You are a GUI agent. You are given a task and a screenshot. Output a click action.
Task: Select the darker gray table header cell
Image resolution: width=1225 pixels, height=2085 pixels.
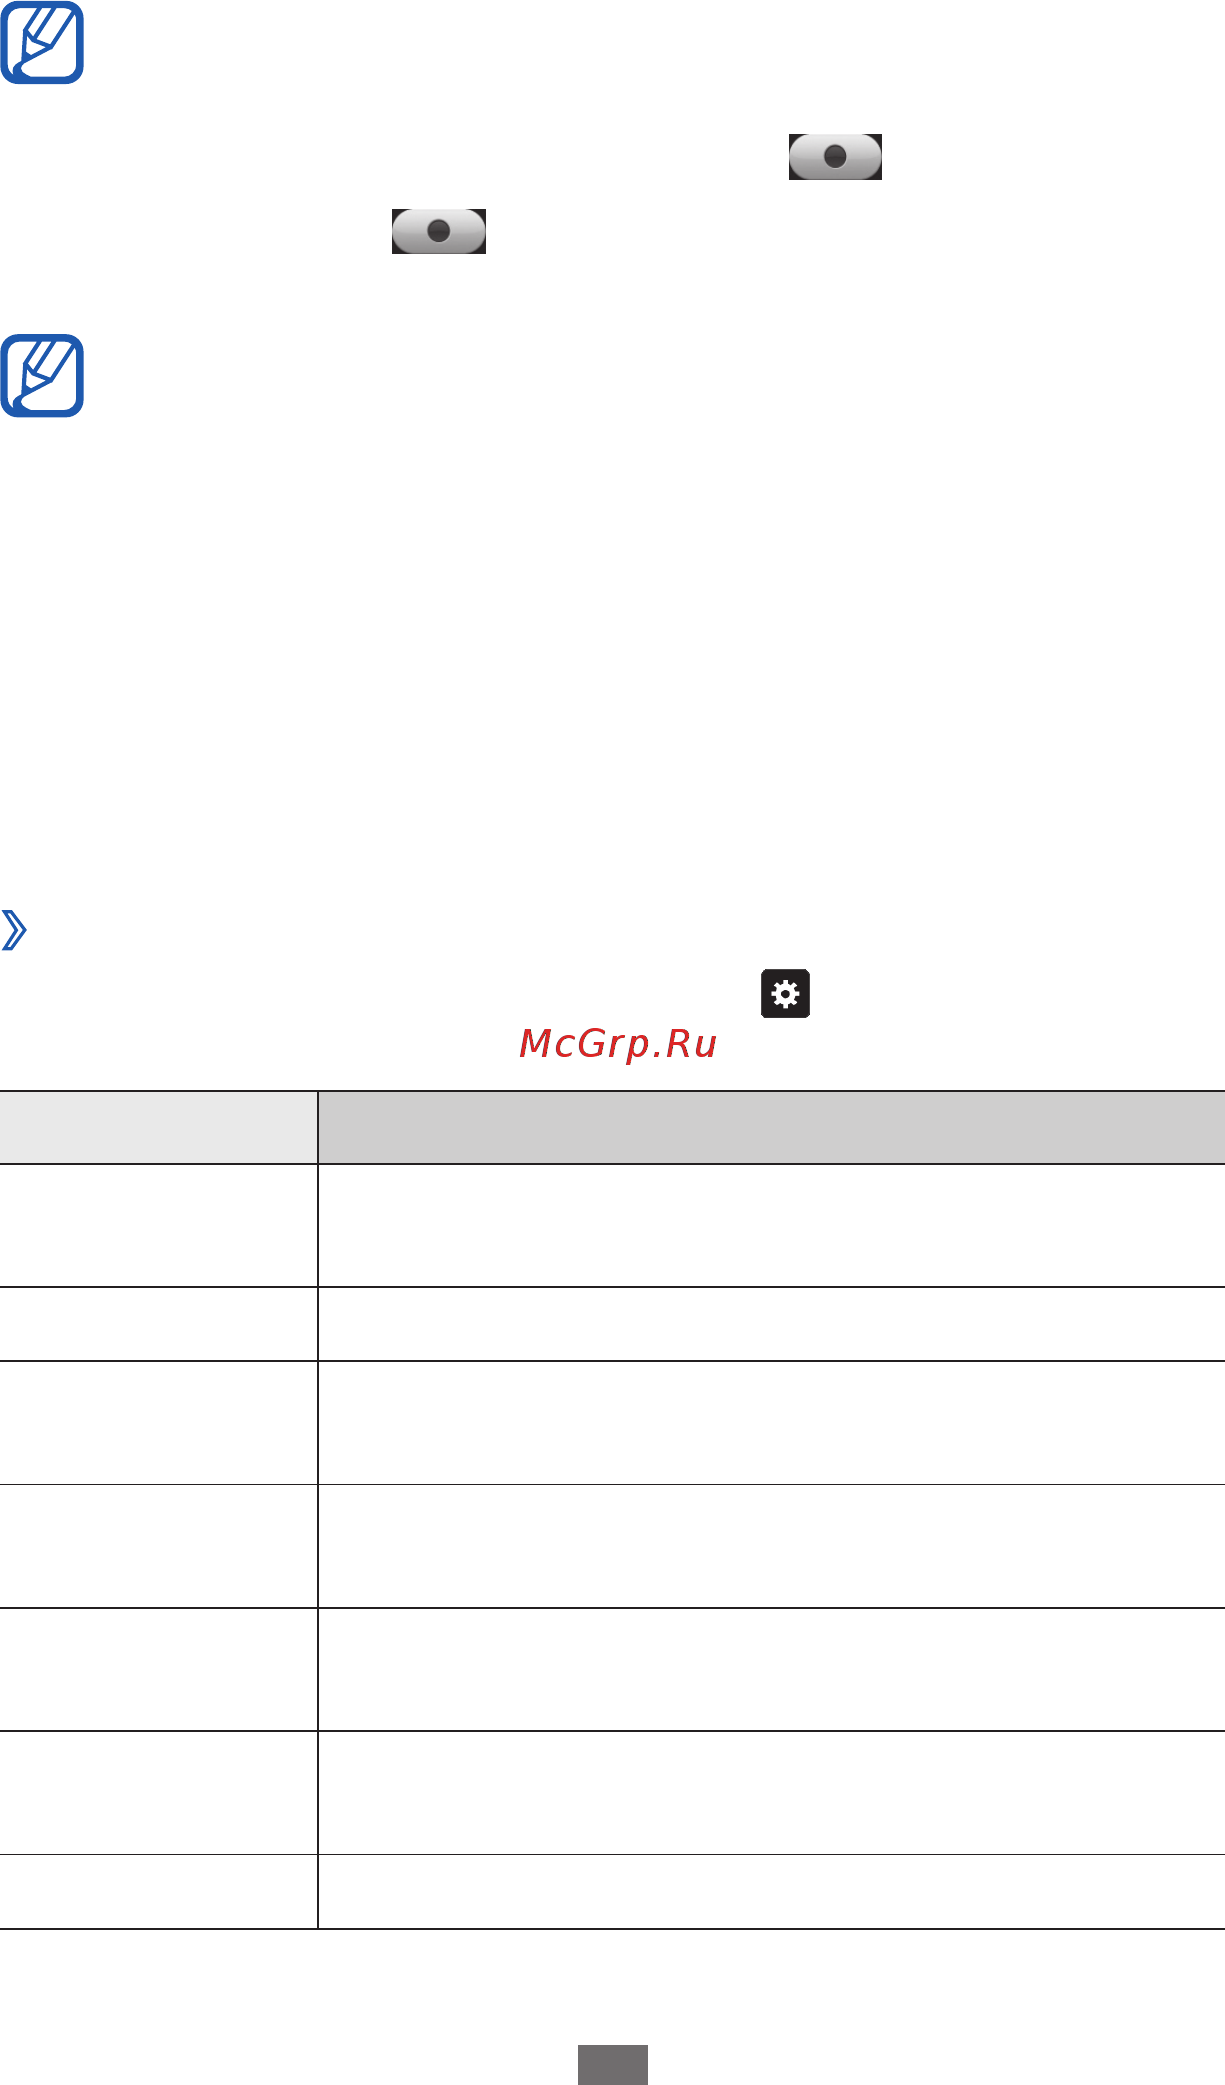[771, 1127]
